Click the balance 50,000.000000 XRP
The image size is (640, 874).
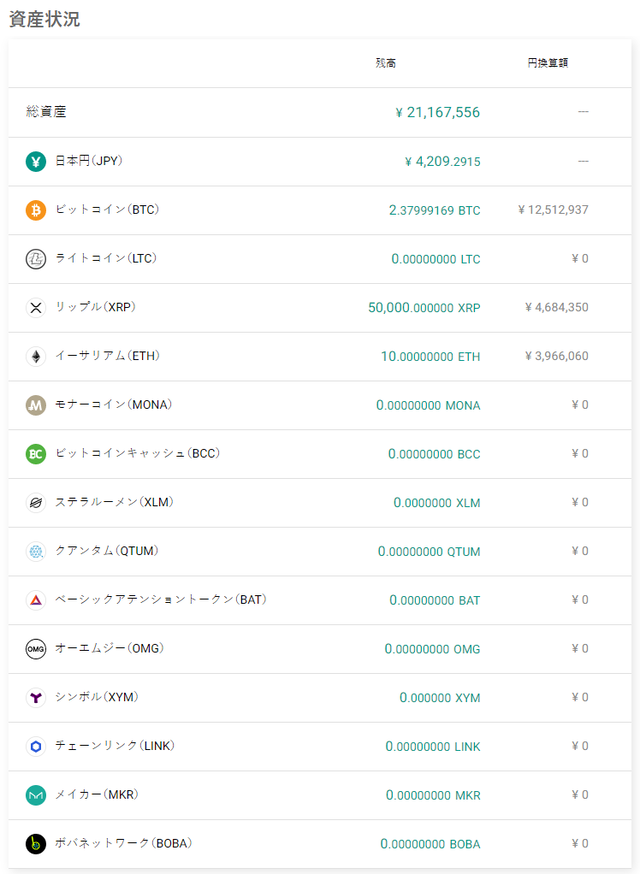[x=424, y=308]
